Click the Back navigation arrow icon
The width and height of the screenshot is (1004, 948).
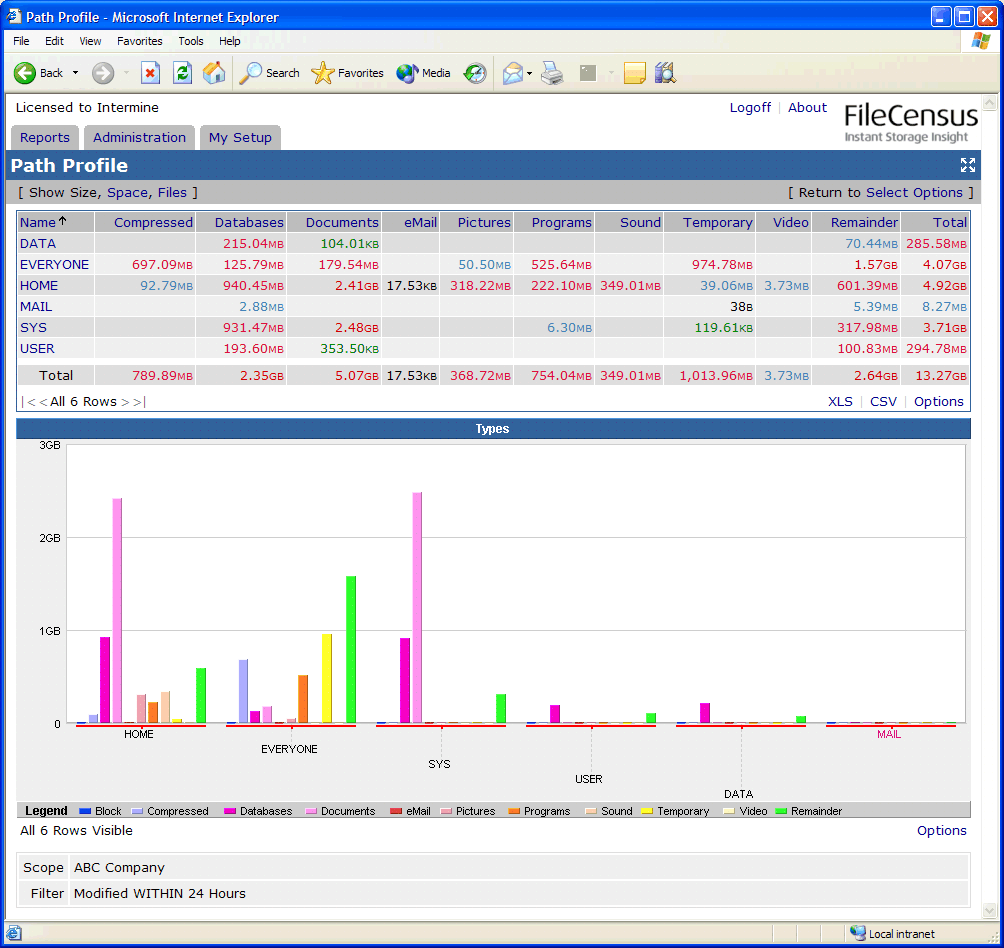[25, 73]
